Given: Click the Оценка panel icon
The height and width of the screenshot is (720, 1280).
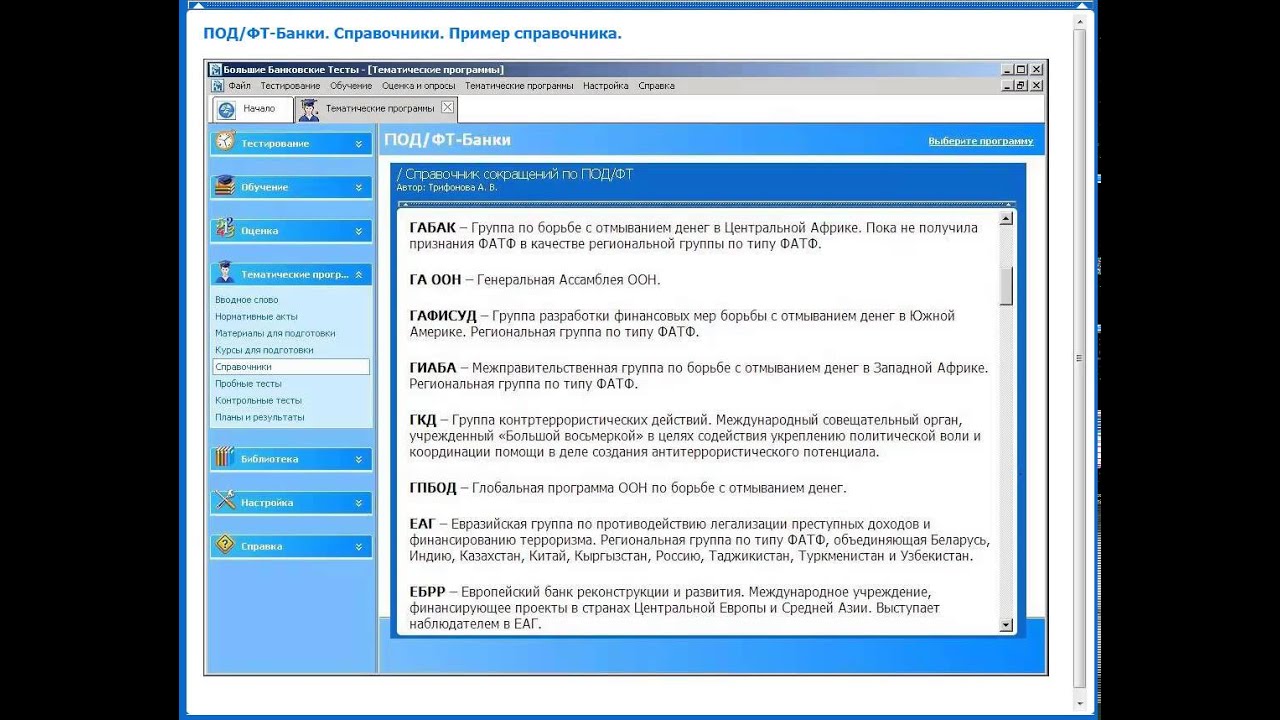Looking at the screenshot, I should pyautogui.click(x=225, y=229).
